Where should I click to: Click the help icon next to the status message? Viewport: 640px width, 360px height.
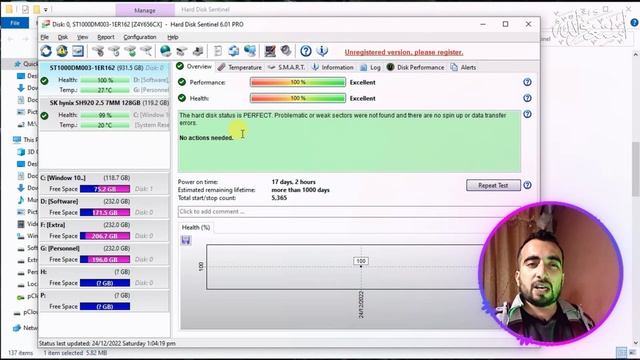tap(527, 114)
